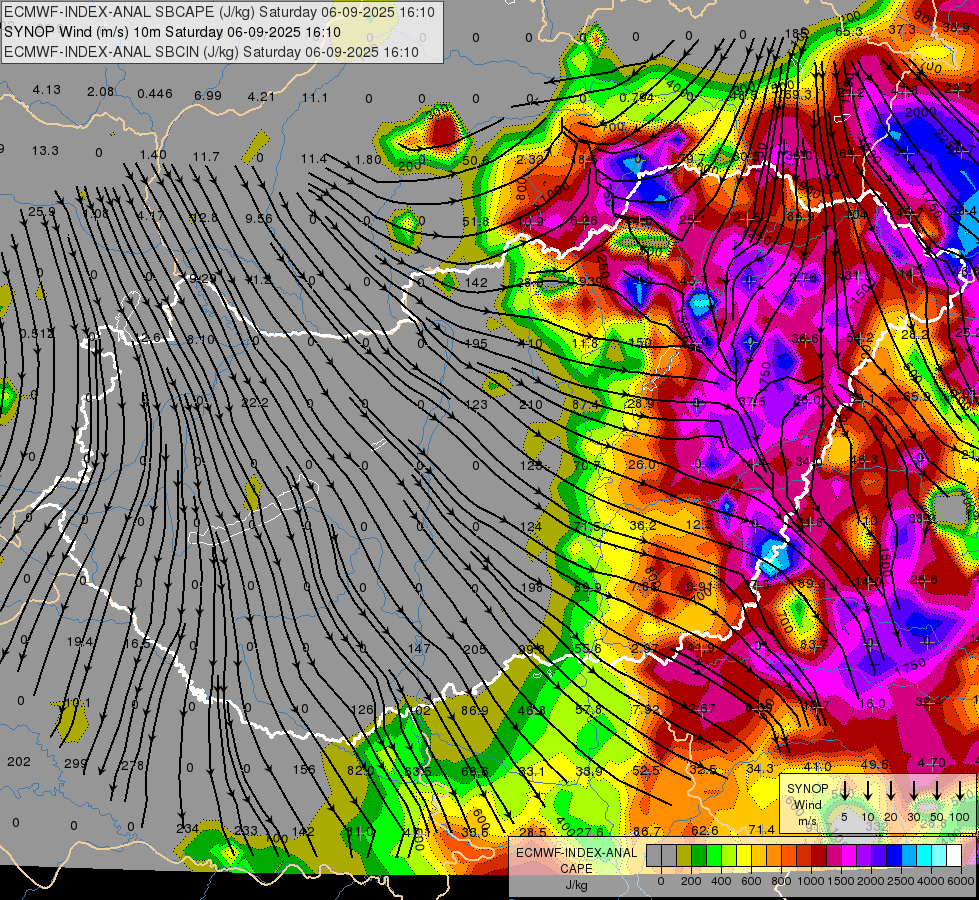Click the 4.70 value on the map
Viewport: 979px width, 900px height.
(x=932, y=763)
